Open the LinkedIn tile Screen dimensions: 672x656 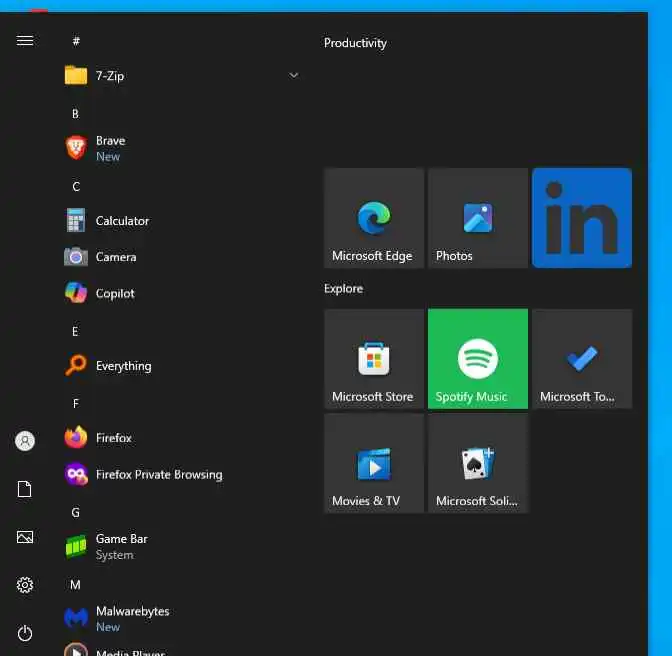582,218
